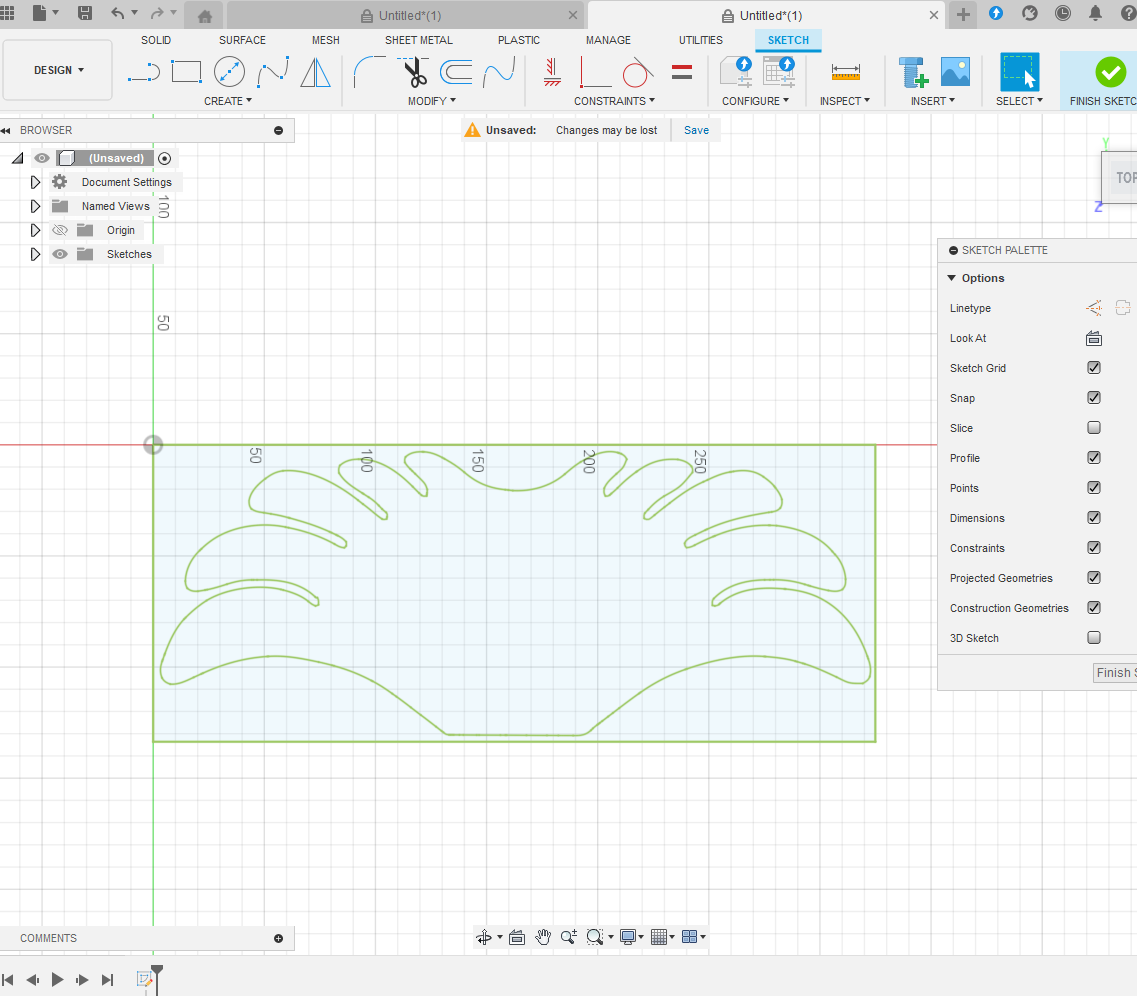Screen dimensions: 1137x996
Task: Click the sketch feature in the timeline
Action: (x=144, y=980)
